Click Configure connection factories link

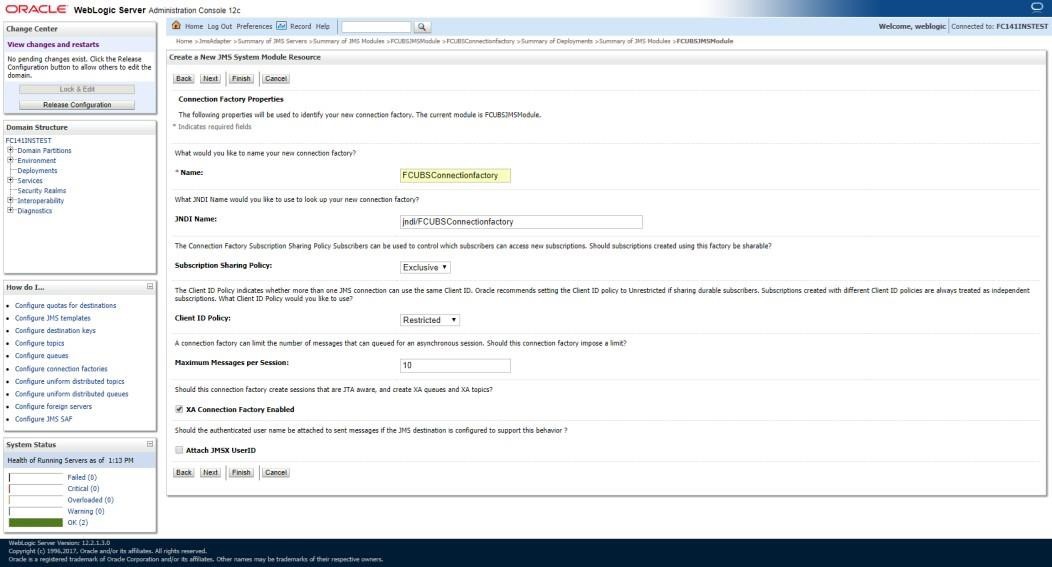(61, 368)
